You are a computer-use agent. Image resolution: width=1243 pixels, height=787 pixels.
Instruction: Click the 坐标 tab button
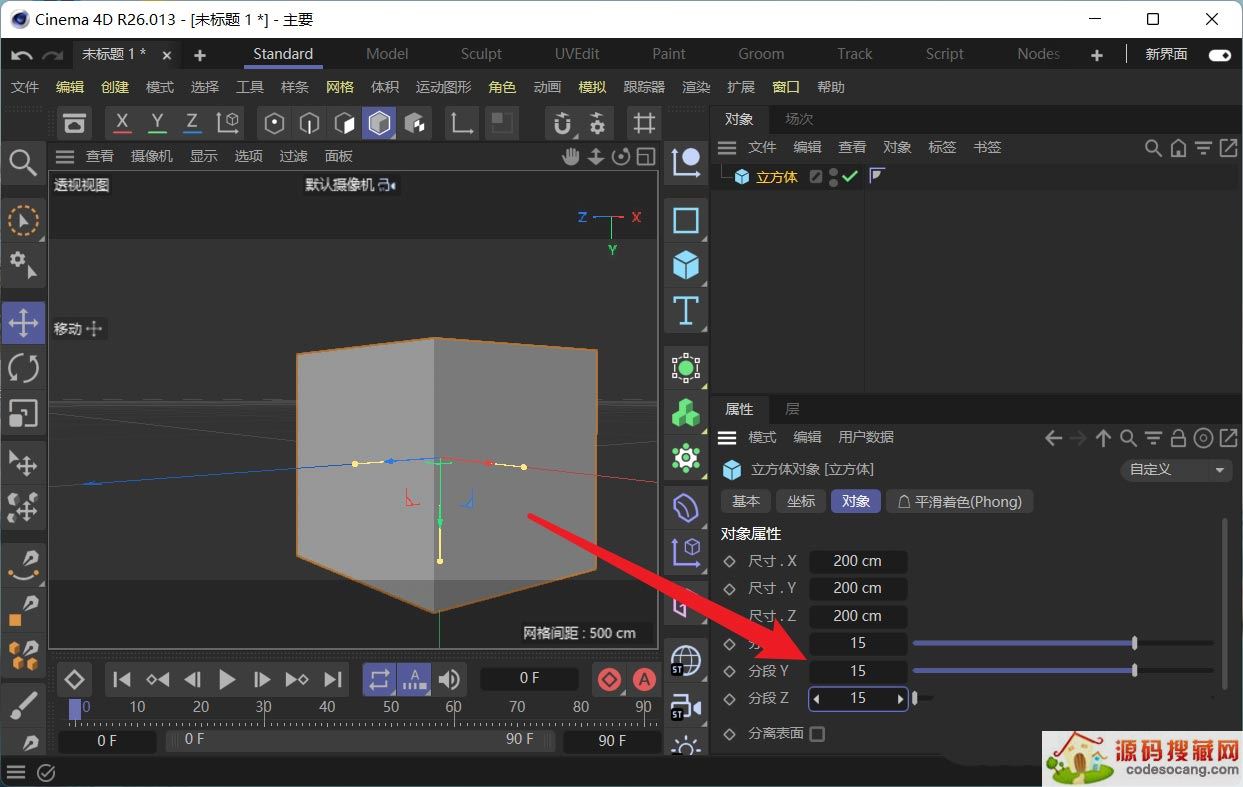click(801, 501)
